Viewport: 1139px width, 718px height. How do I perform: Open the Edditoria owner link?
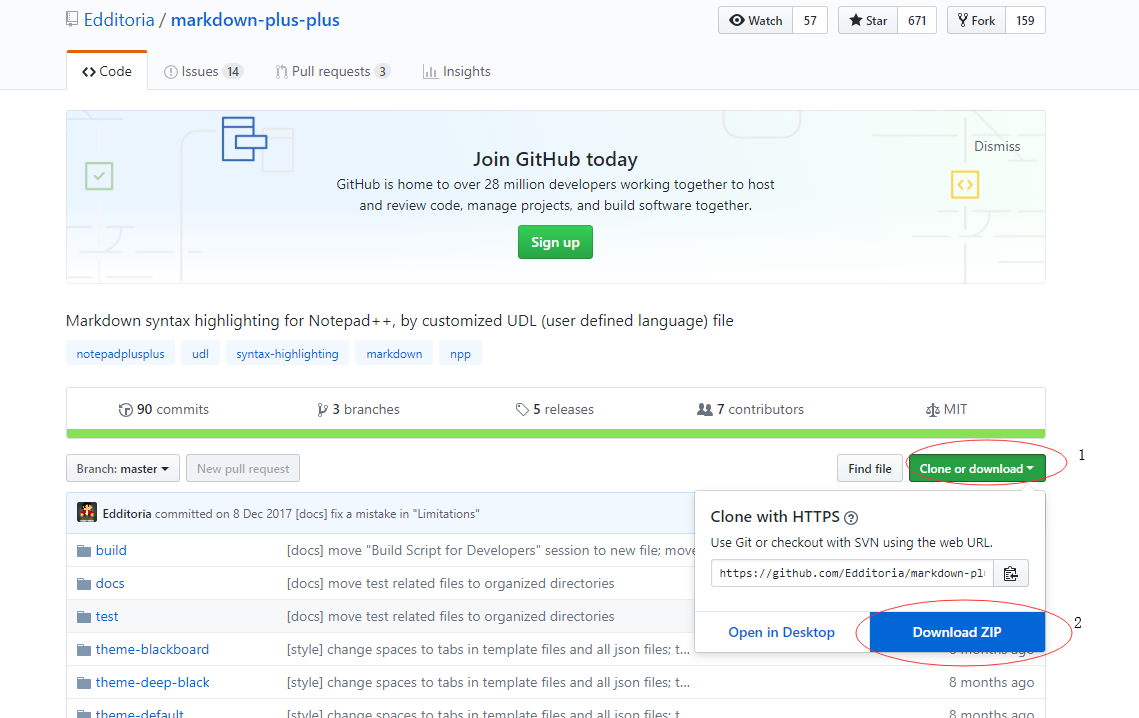[118, 20]
